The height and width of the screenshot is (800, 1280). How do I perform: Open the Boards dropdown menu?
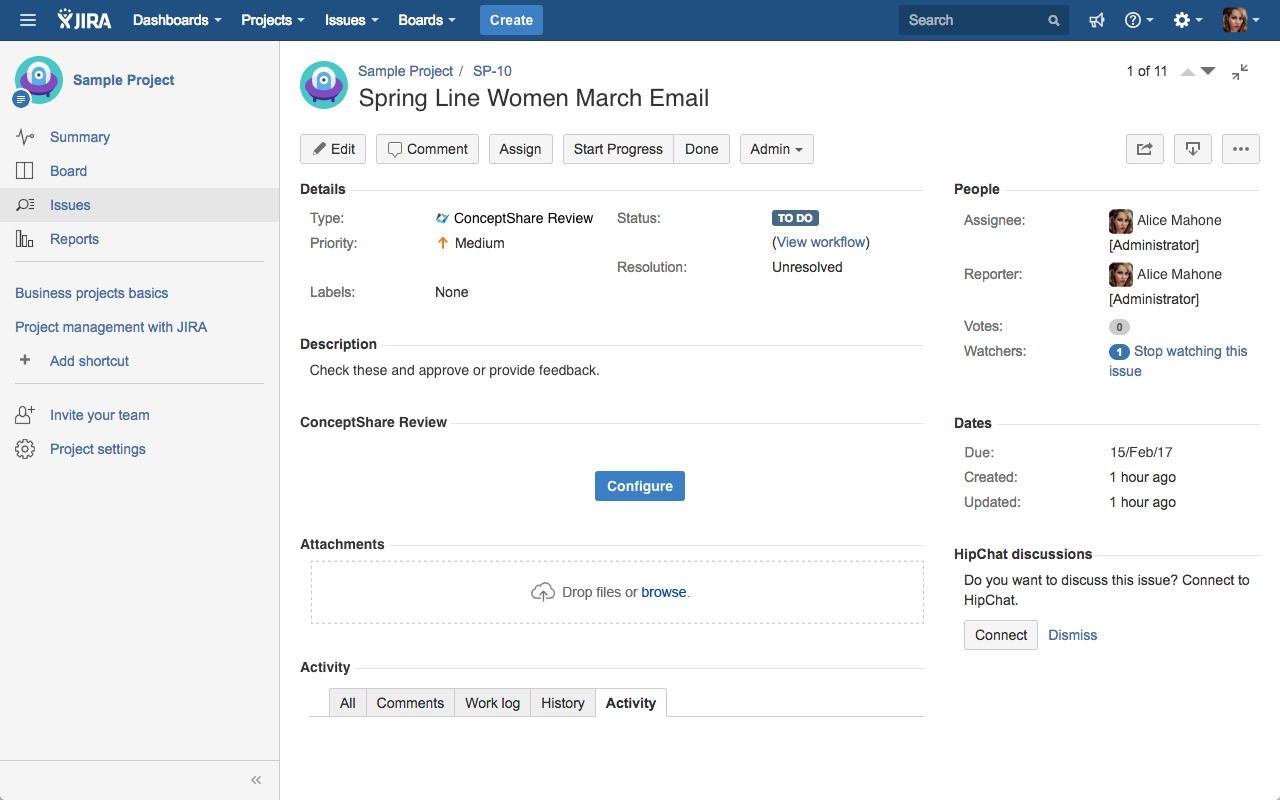point(426,20)
